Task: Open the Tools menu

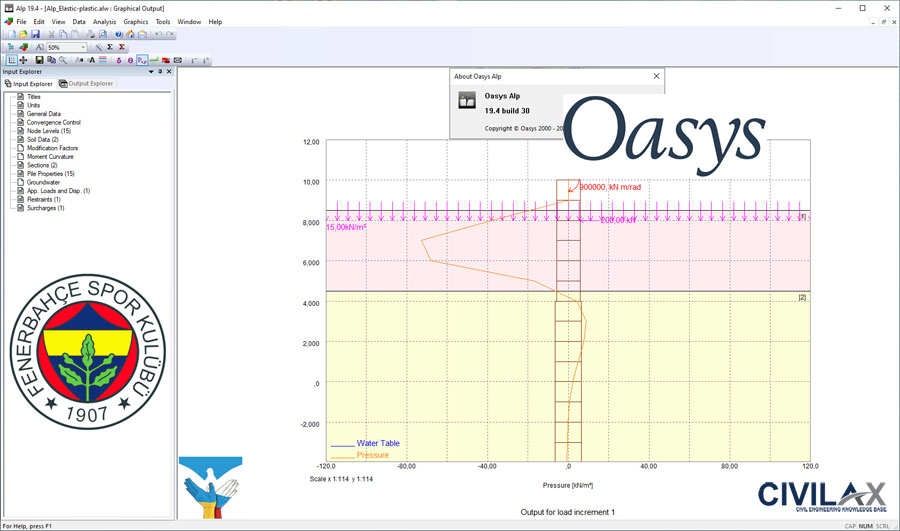Action: pos(163,22)
